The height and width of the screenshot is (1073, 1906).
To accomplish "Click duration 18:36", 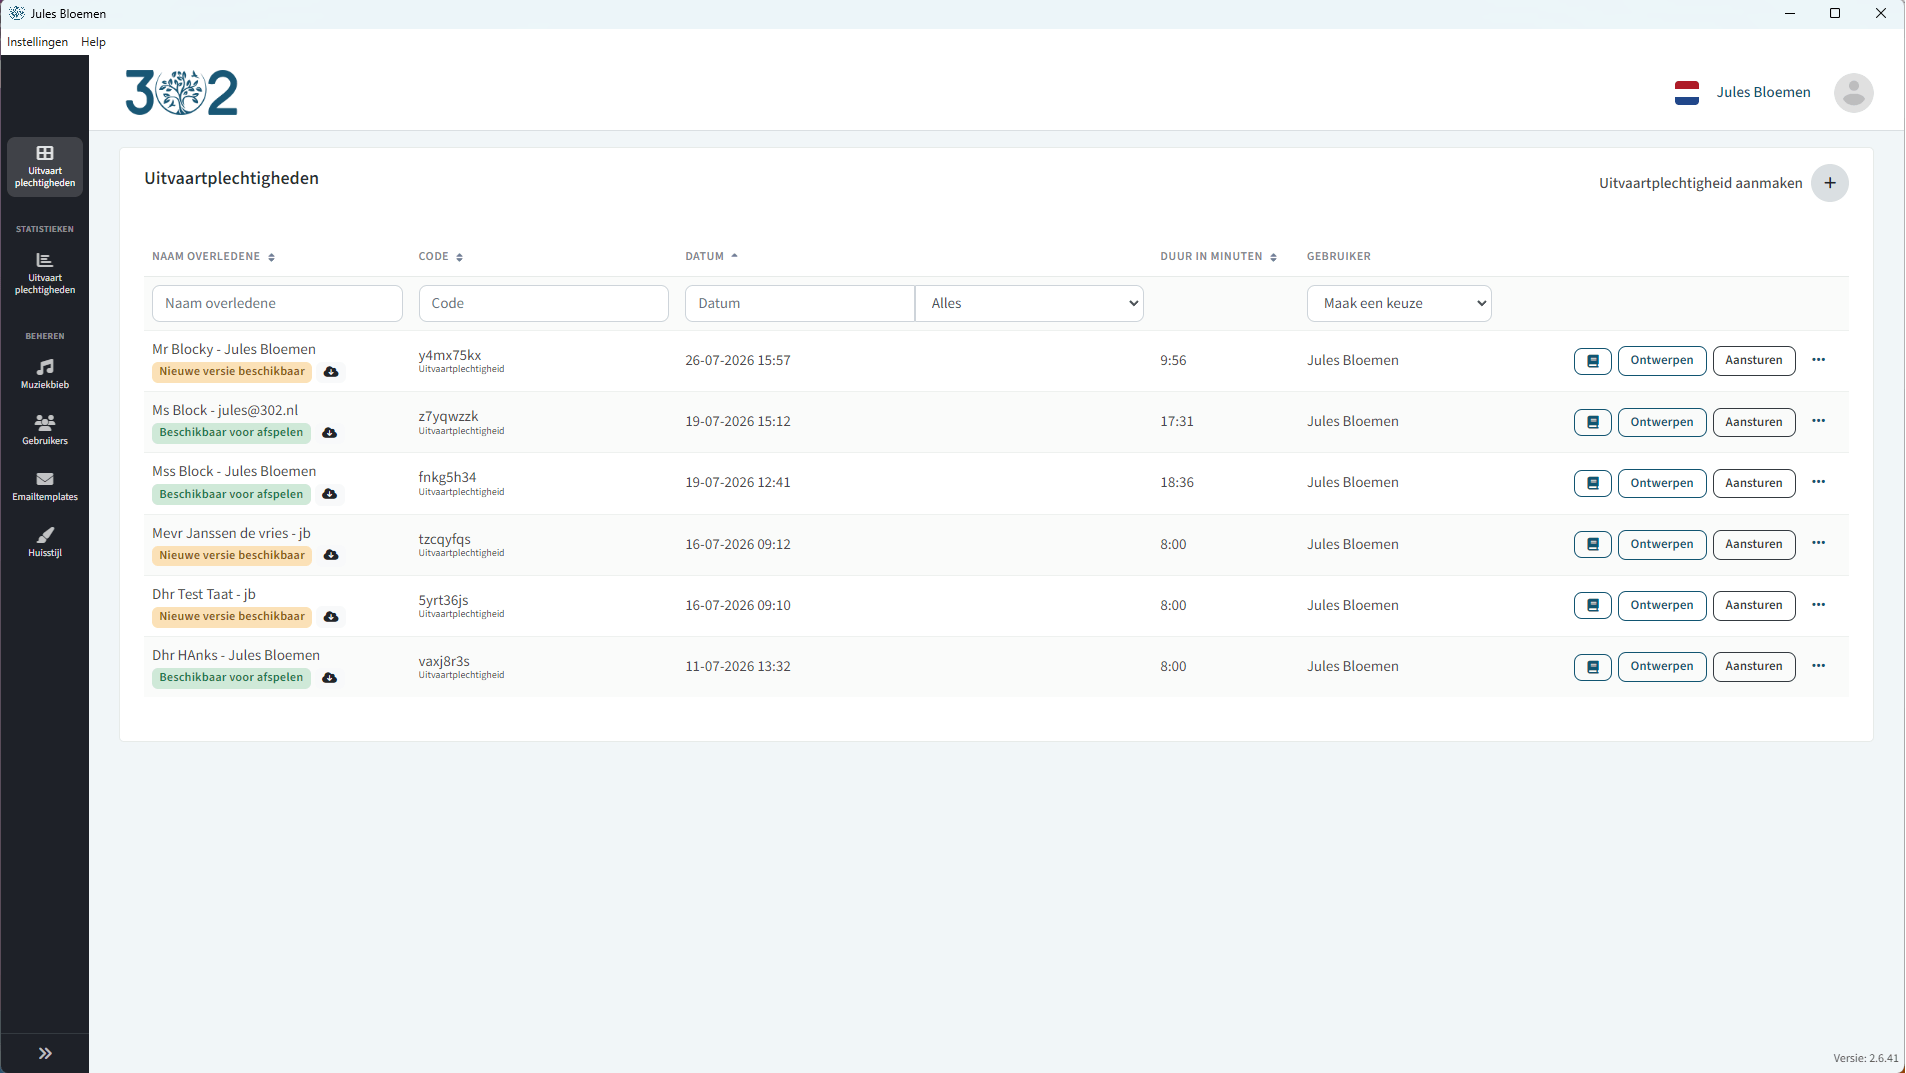I will [x=1177, y=483].
